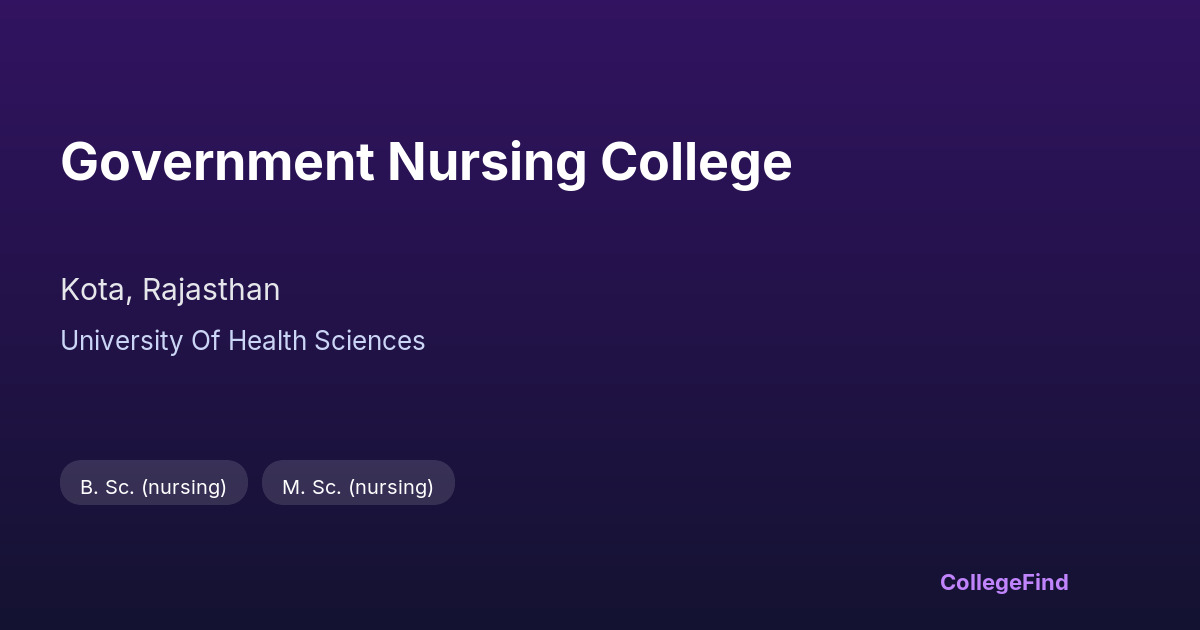Click (nursing) inside the M. Sc. pill
This screenshot has height=630, width=1200.
pos(391,487)
